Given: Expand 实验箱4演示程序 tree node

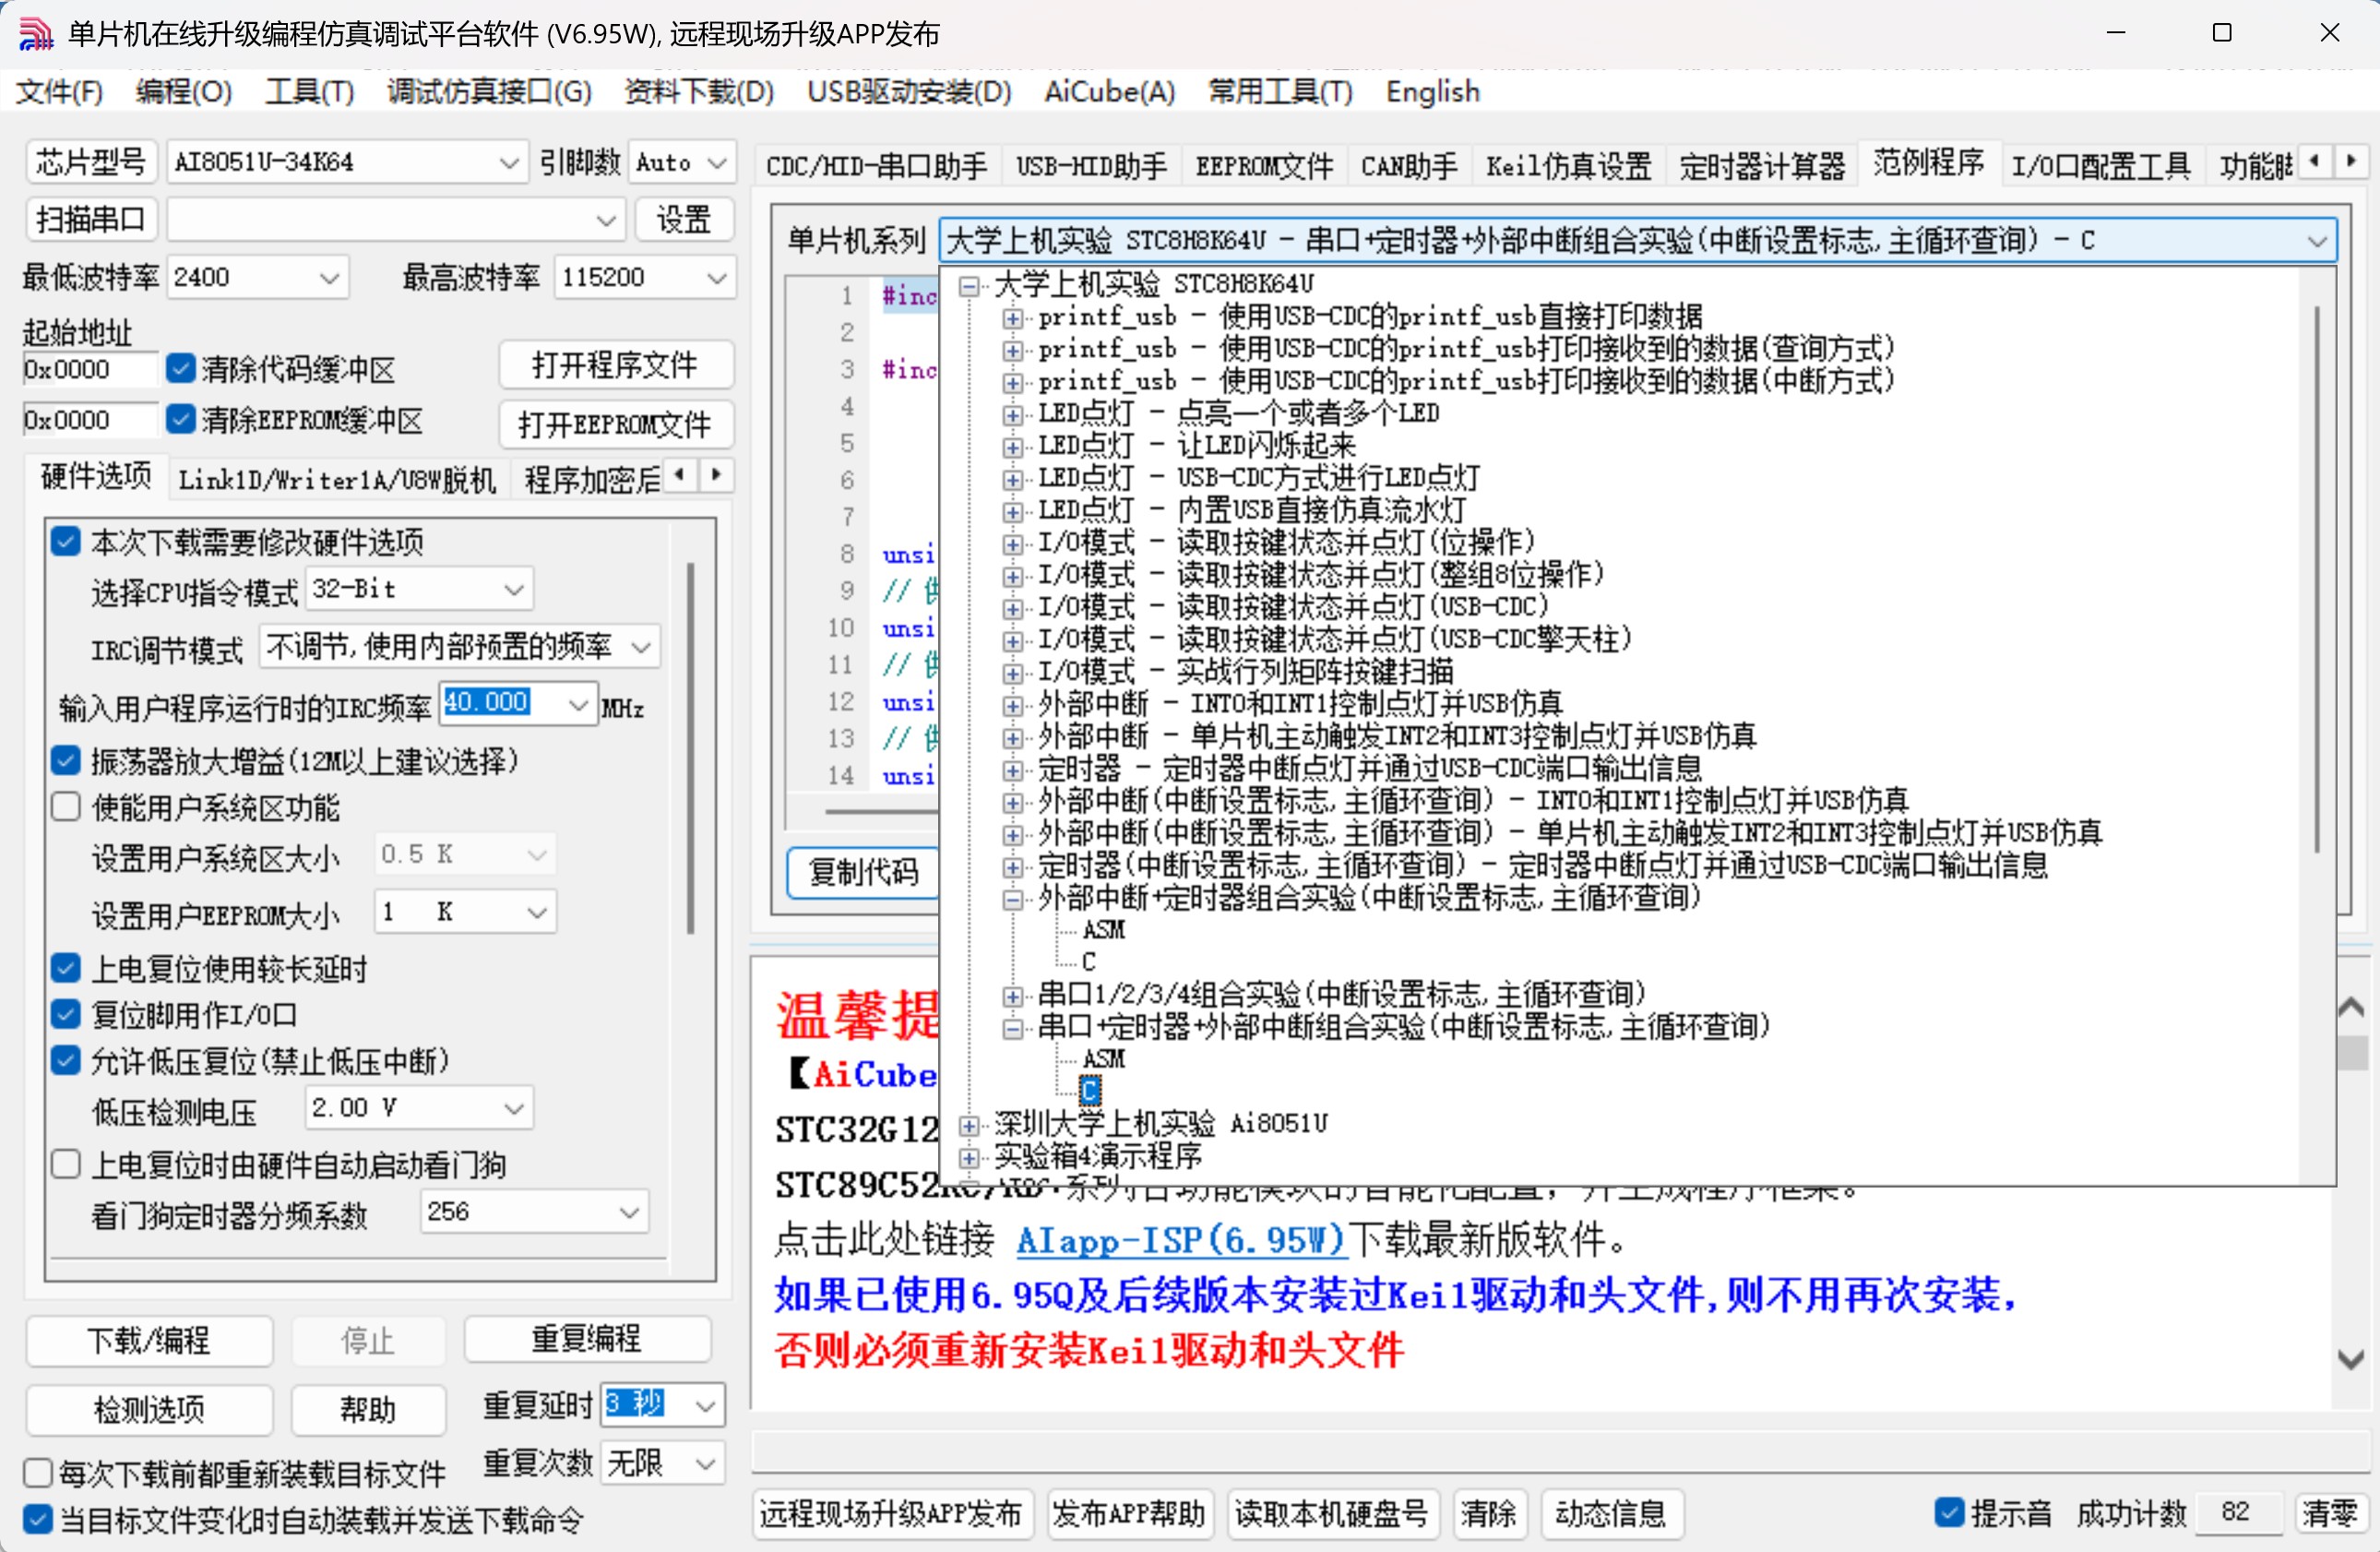Looking at the screenshot, I should pos(968,1158).
